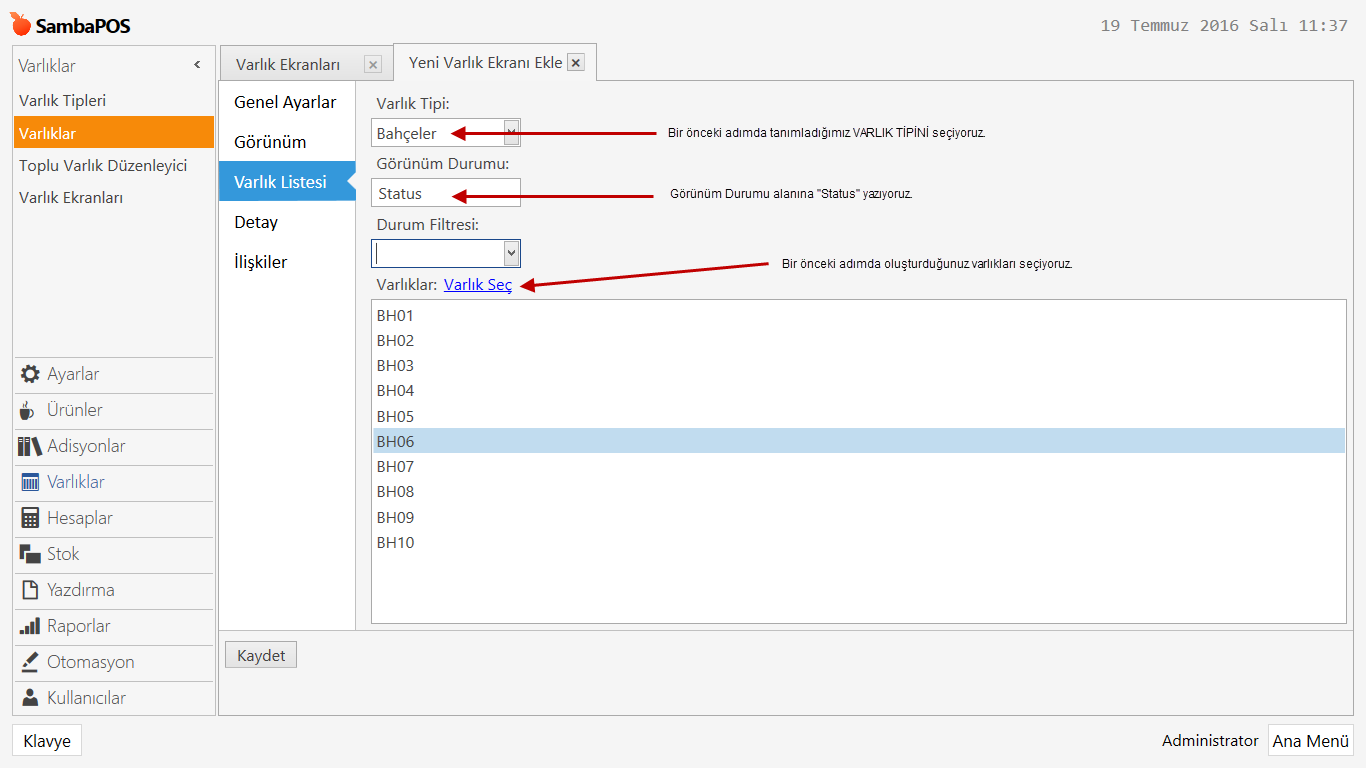1366x768 pixels.
Task: Select Varlık Tipleri in the sidebar
Action: click(114, 101)
